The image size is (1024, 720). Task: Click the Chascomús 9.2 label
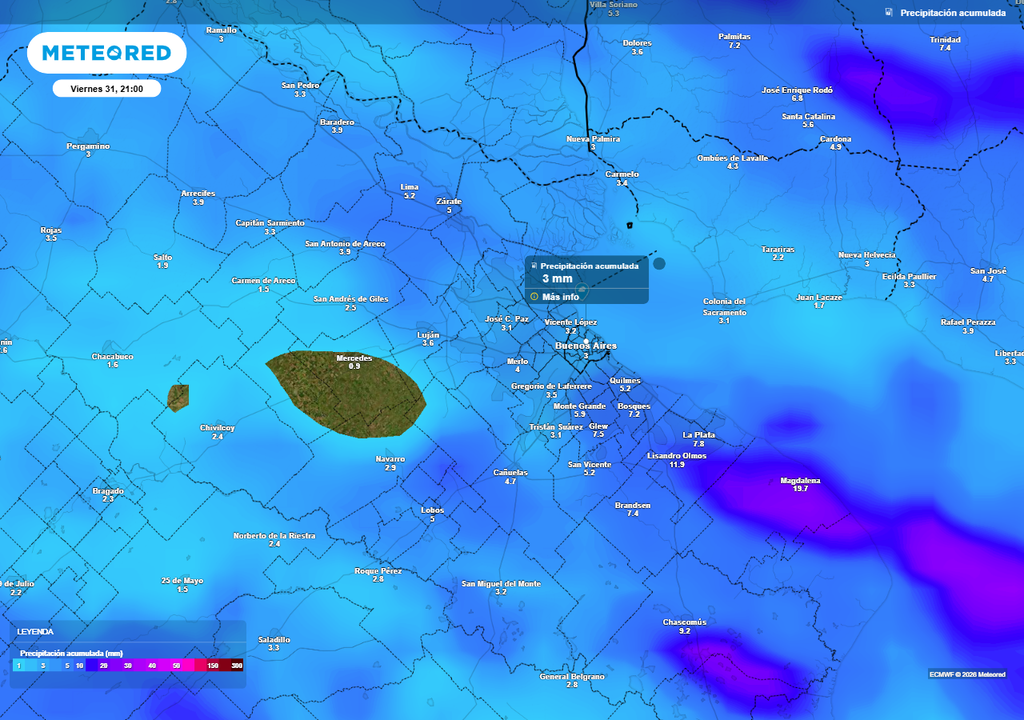pos(684,626)
